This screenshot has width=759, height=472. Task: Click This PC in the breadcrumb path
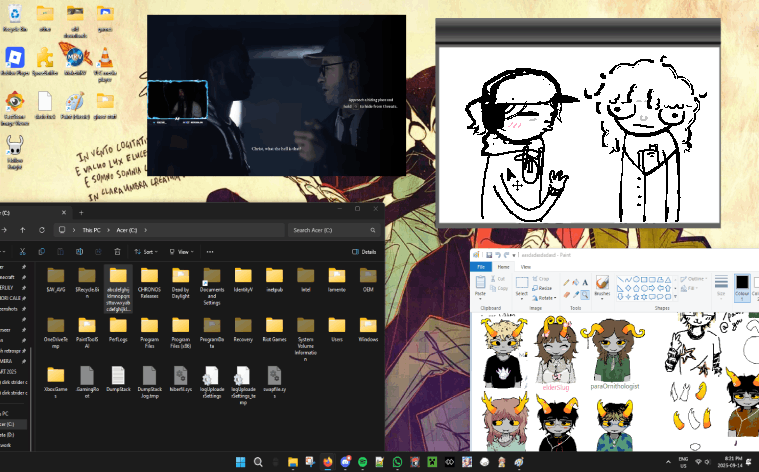91,230
